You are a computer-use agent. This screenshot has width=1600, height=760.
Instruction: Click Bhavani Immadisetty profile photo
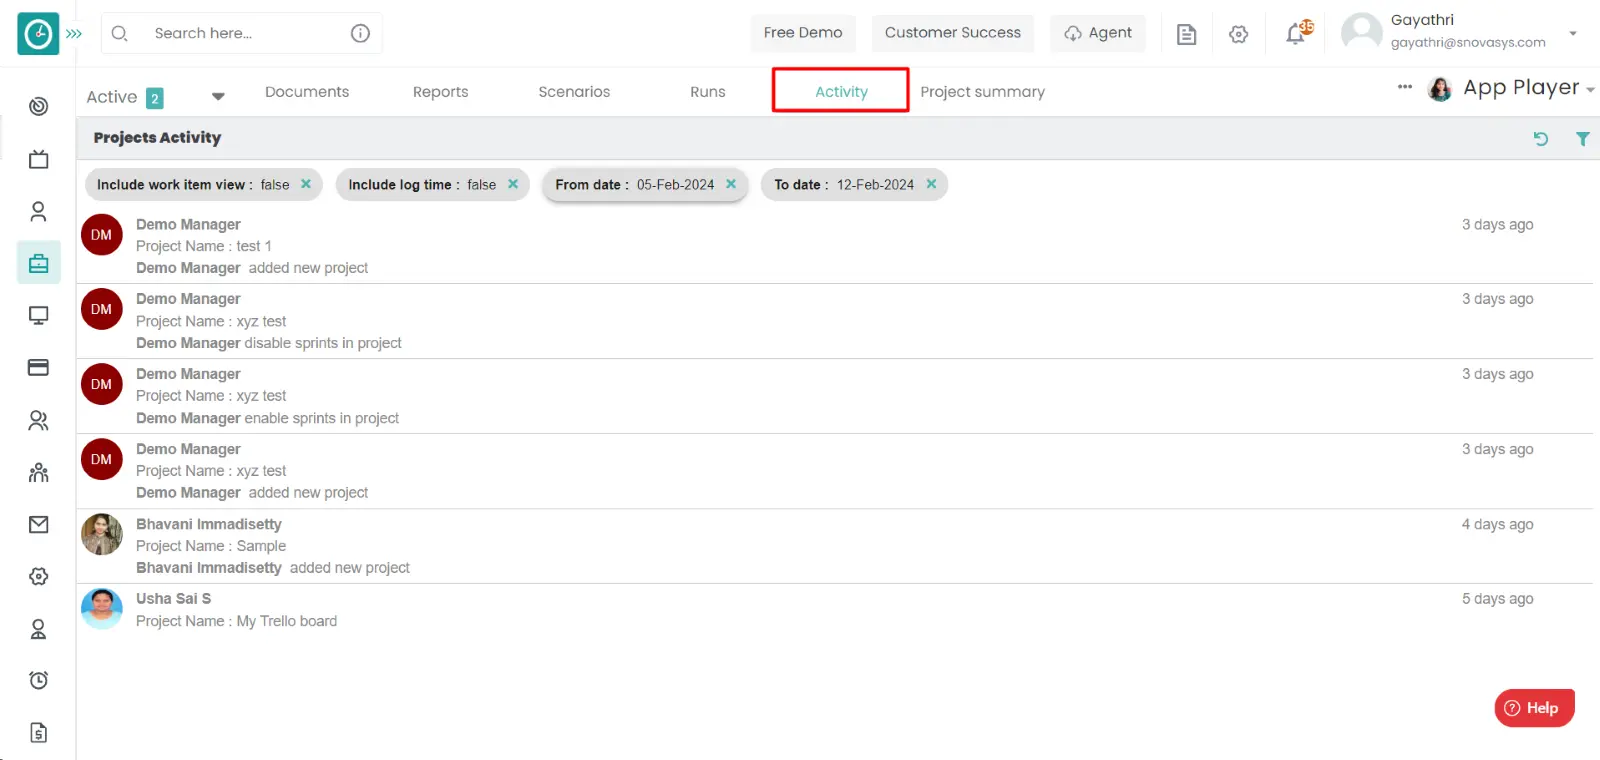pyautogui.click(x=102, y=534)
